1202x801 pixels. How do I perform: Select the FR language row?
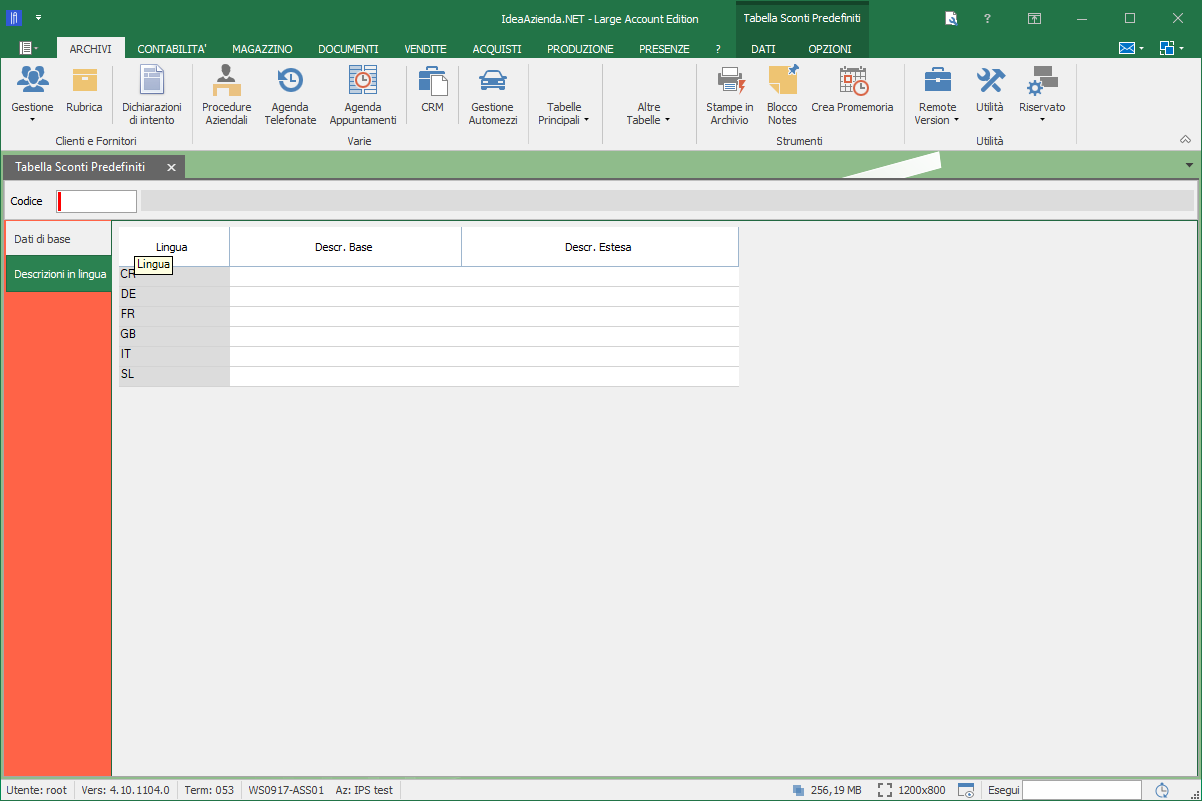pos(429,316)
